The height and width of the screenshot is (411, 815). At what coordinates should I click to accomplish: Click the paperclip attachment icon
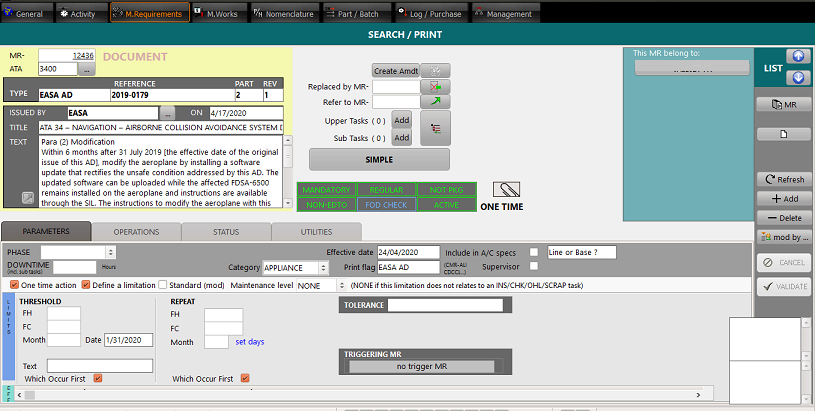pyautogui.click(x=506, y=190)
